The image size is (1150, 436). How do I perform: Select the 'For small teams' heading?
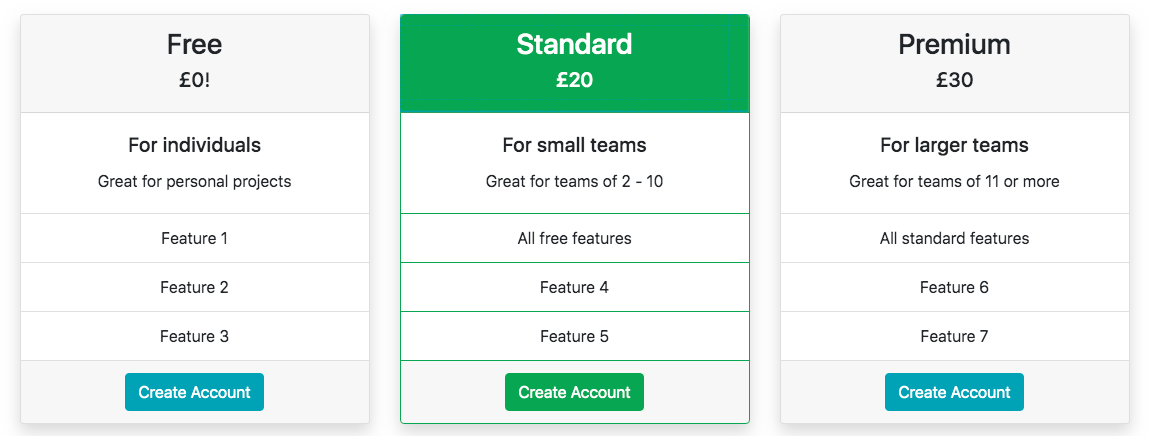574,145
